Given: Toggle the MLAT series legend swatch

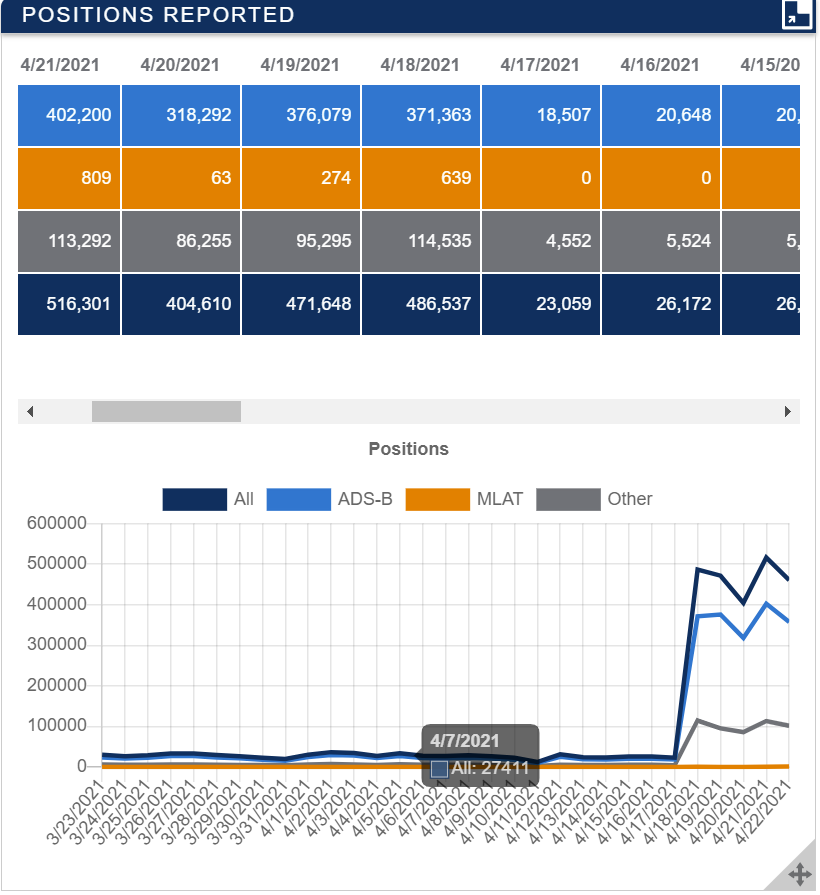Looking at the screenshot, I should pyautogui.click(x=438, y=499).
